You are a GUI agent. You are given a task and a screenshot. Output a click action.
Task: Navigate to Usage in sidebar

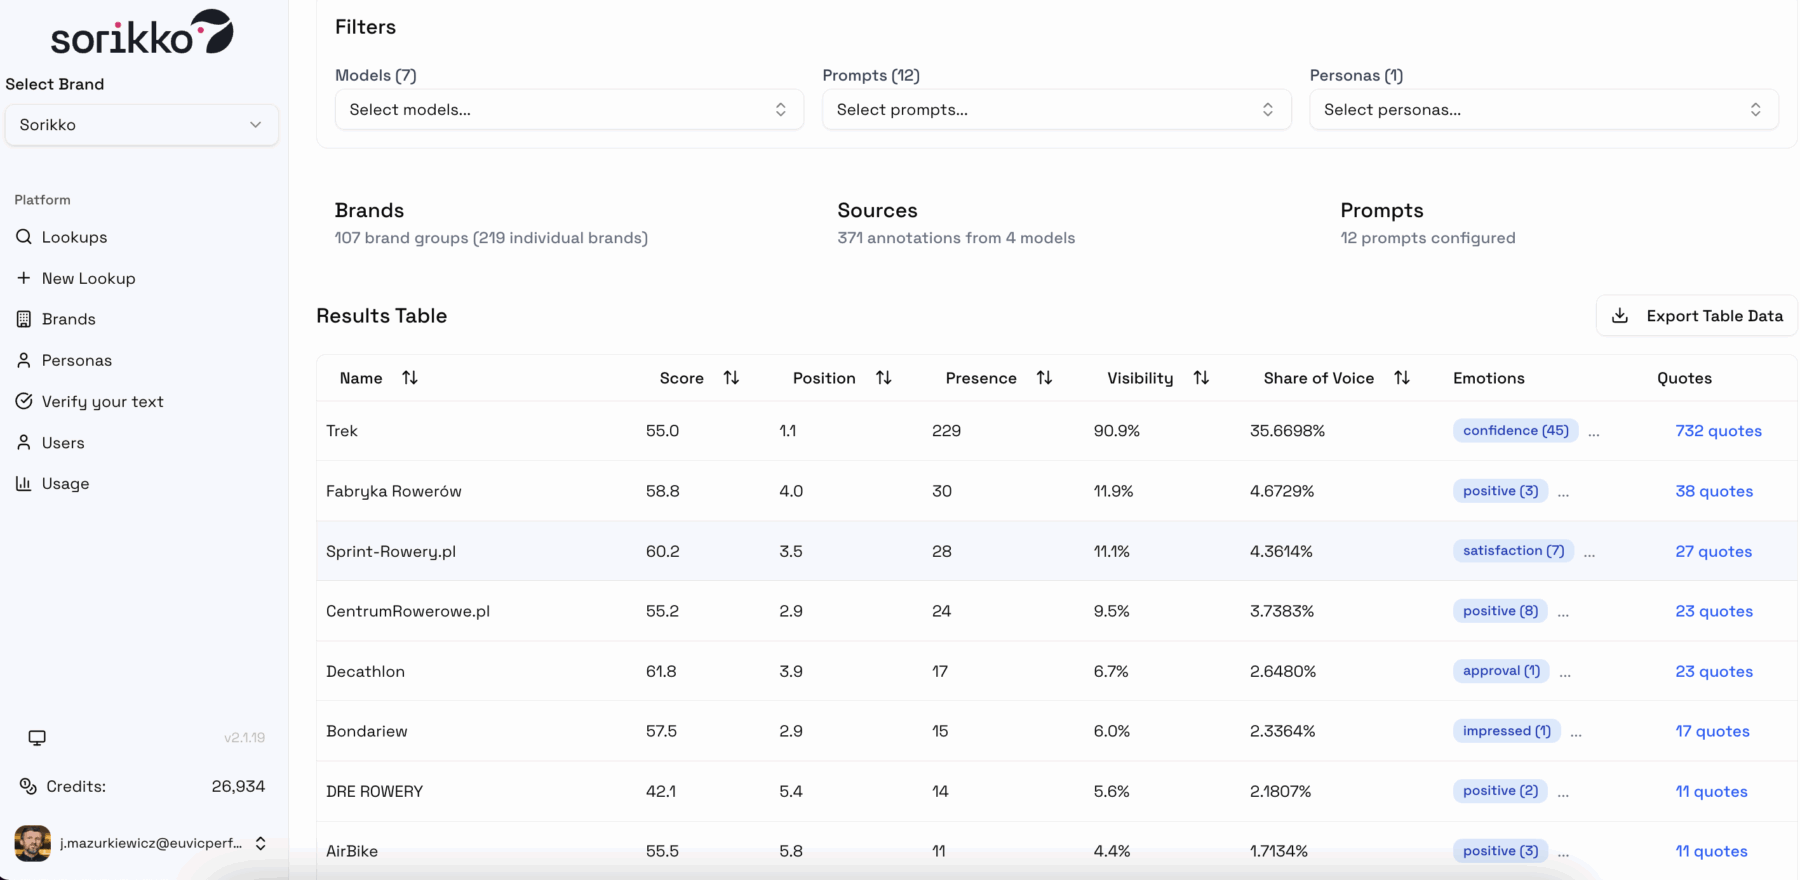click(x=65, y=484)
